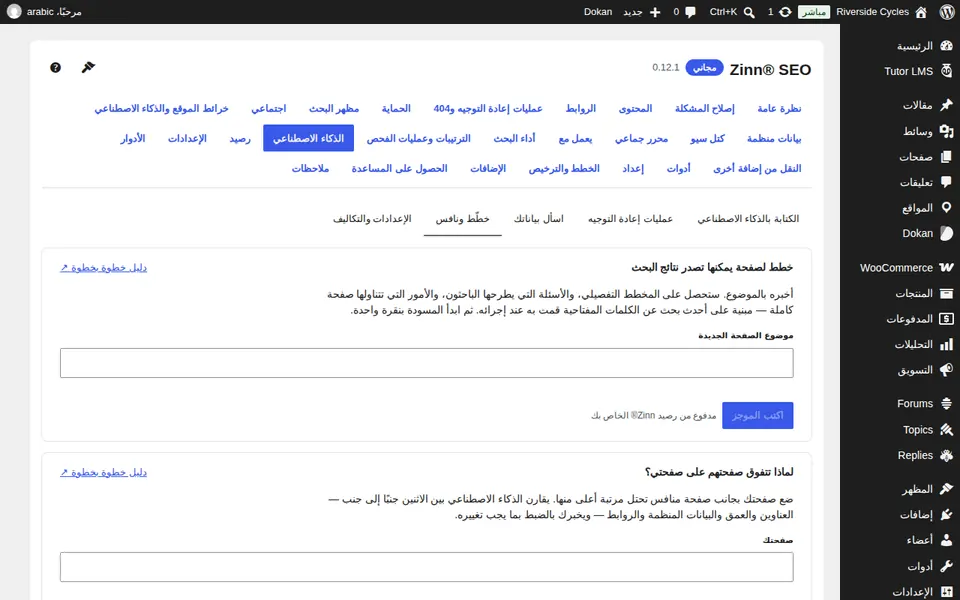The height and width of the screenshot is (600, 960).
Task: Switch to الإعدادات والتكاليف subtab
Action: coord(372,219)
